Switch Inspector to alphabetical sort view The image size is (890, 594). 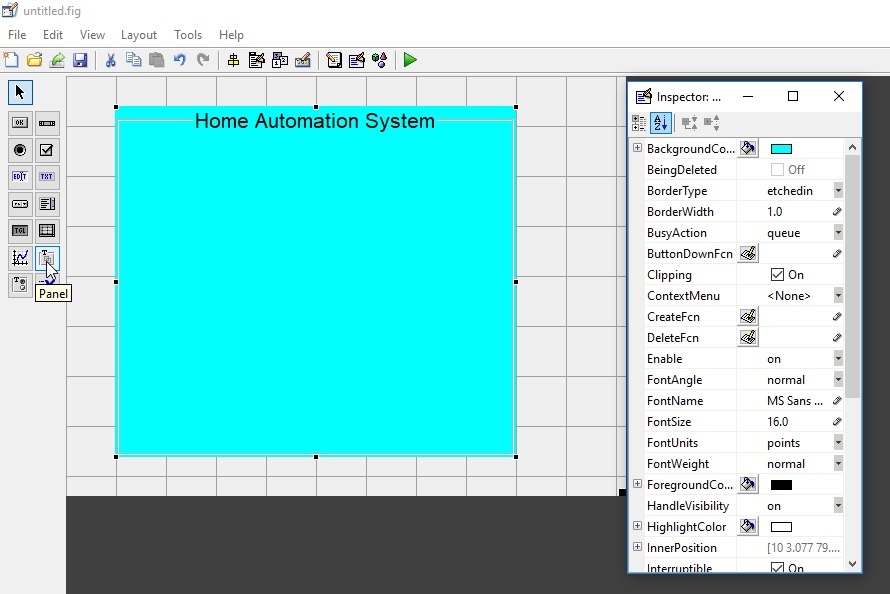tap(660, 122)
